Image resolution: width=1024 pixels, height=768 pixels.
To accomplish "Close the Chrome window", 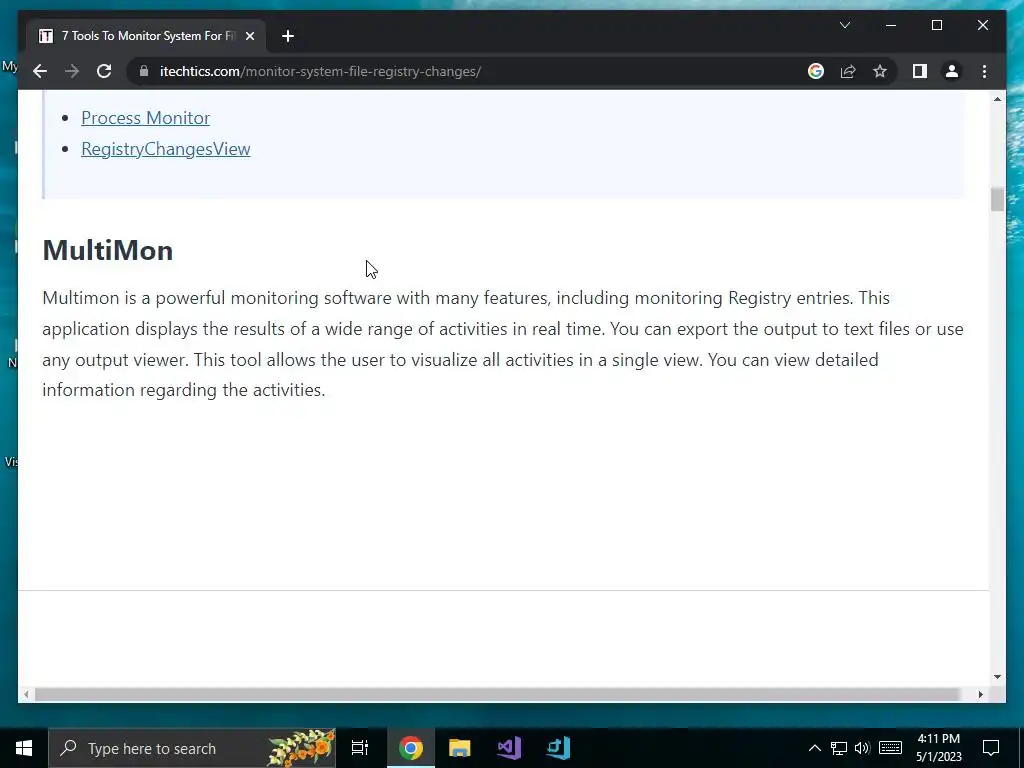I will point(983,25).
